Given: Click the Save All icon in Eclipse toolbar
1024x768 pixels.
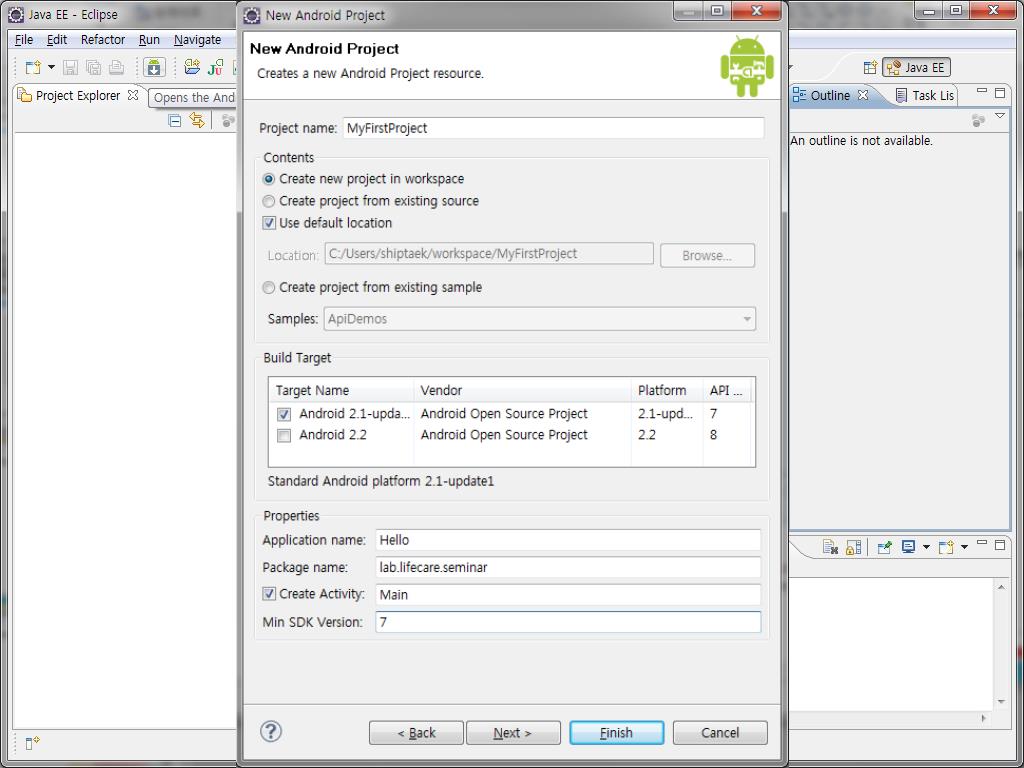Looking at the screenshot, I should click(x=93, y=67).
